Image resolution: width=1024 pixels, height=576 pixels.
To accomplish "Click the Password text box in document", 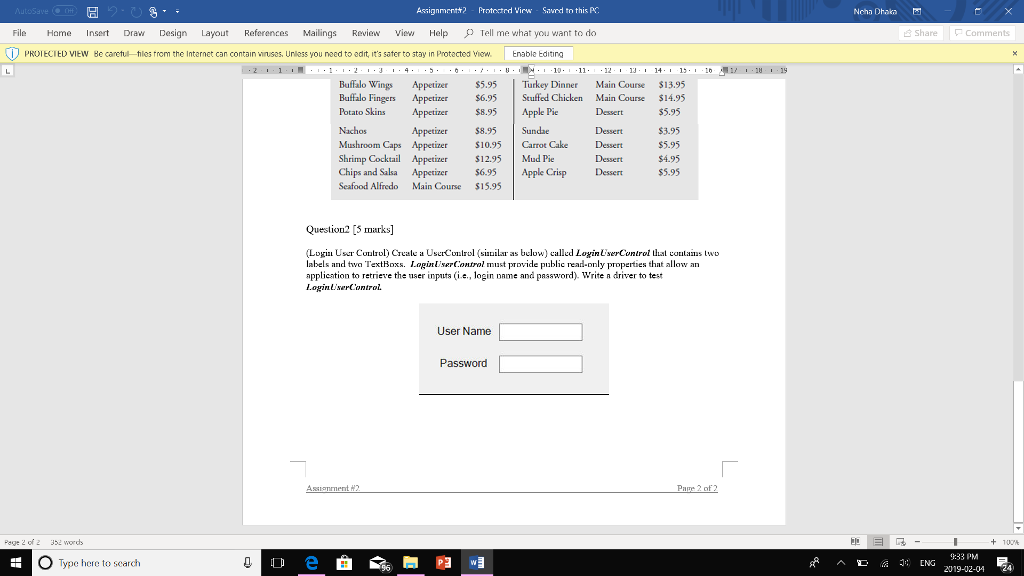I will pos(540,364).
